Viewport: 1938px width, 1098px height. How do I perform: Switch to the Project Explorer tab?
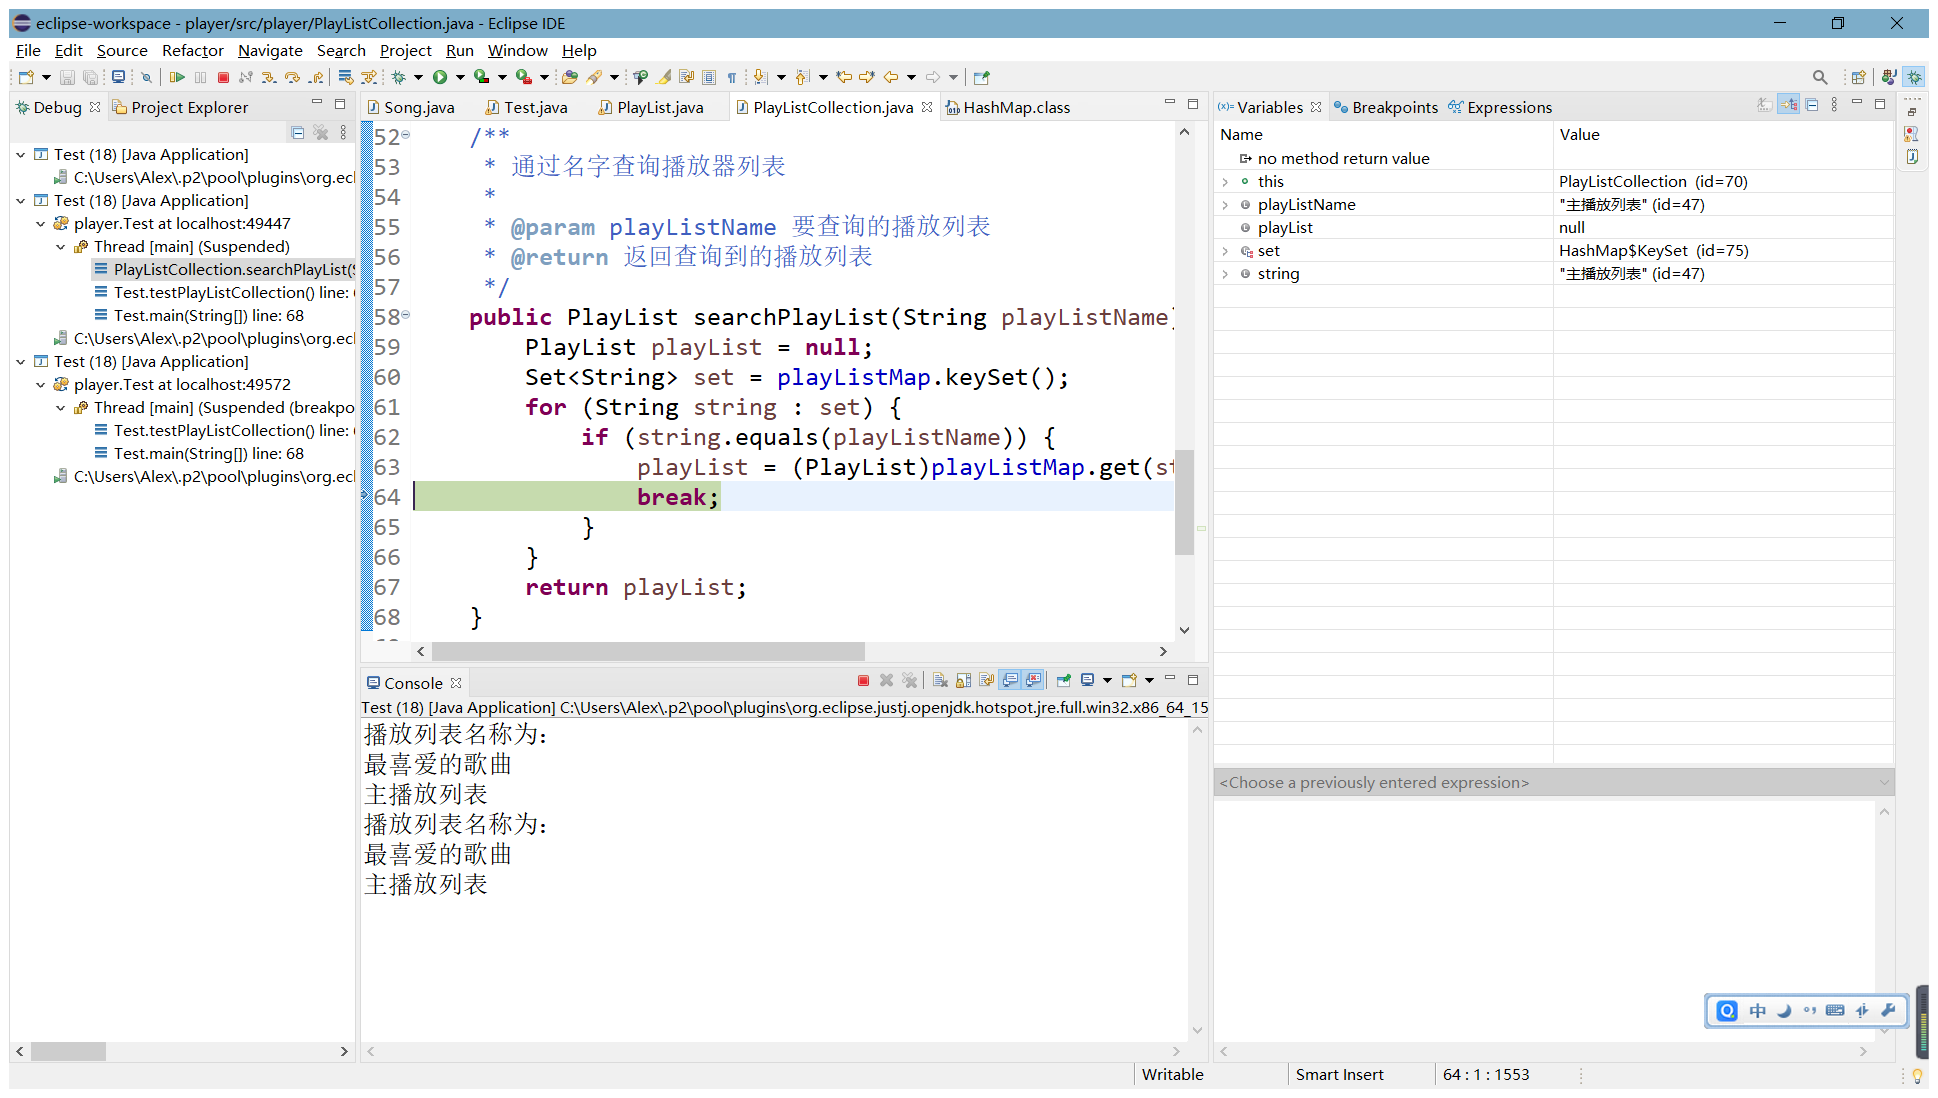pyautogui.click(x=180, y=107)
